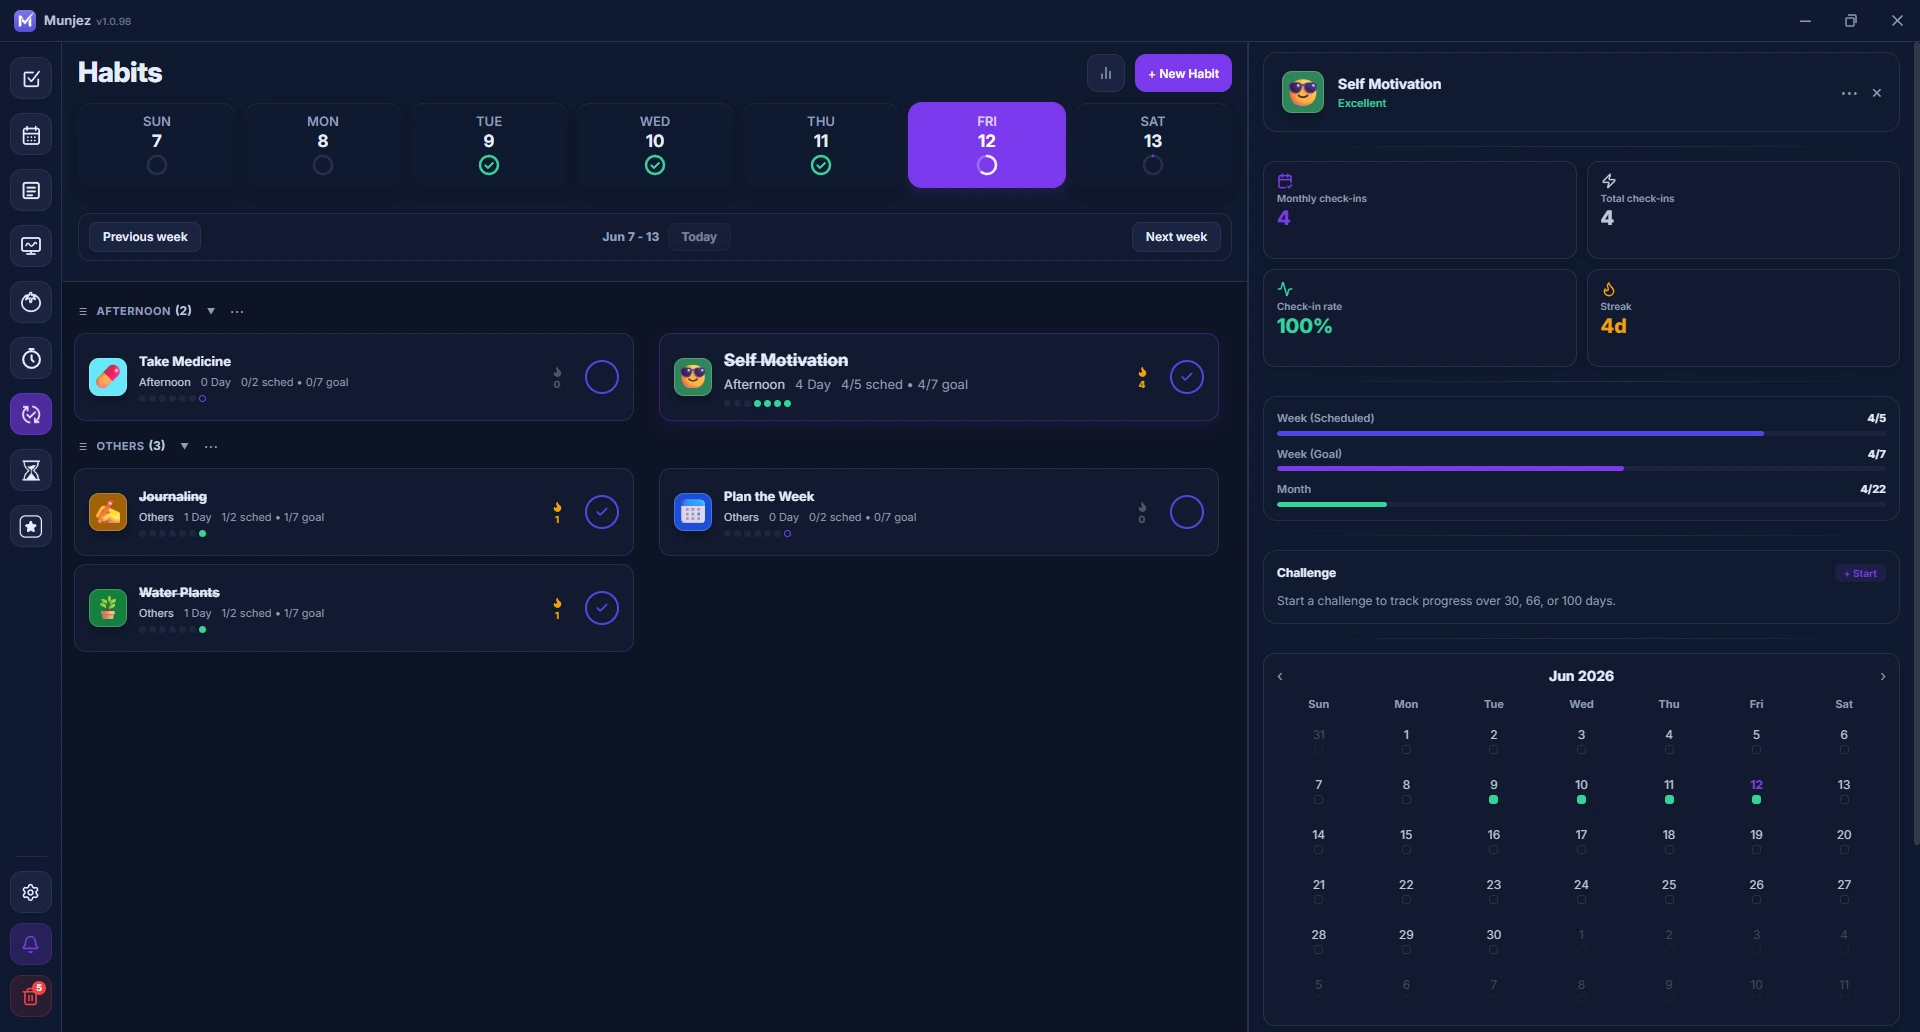Click the Jun 2026 calendar title
Image resolution: width=1920 pixels, height=1032 pixels.
tap(1581, 676)
